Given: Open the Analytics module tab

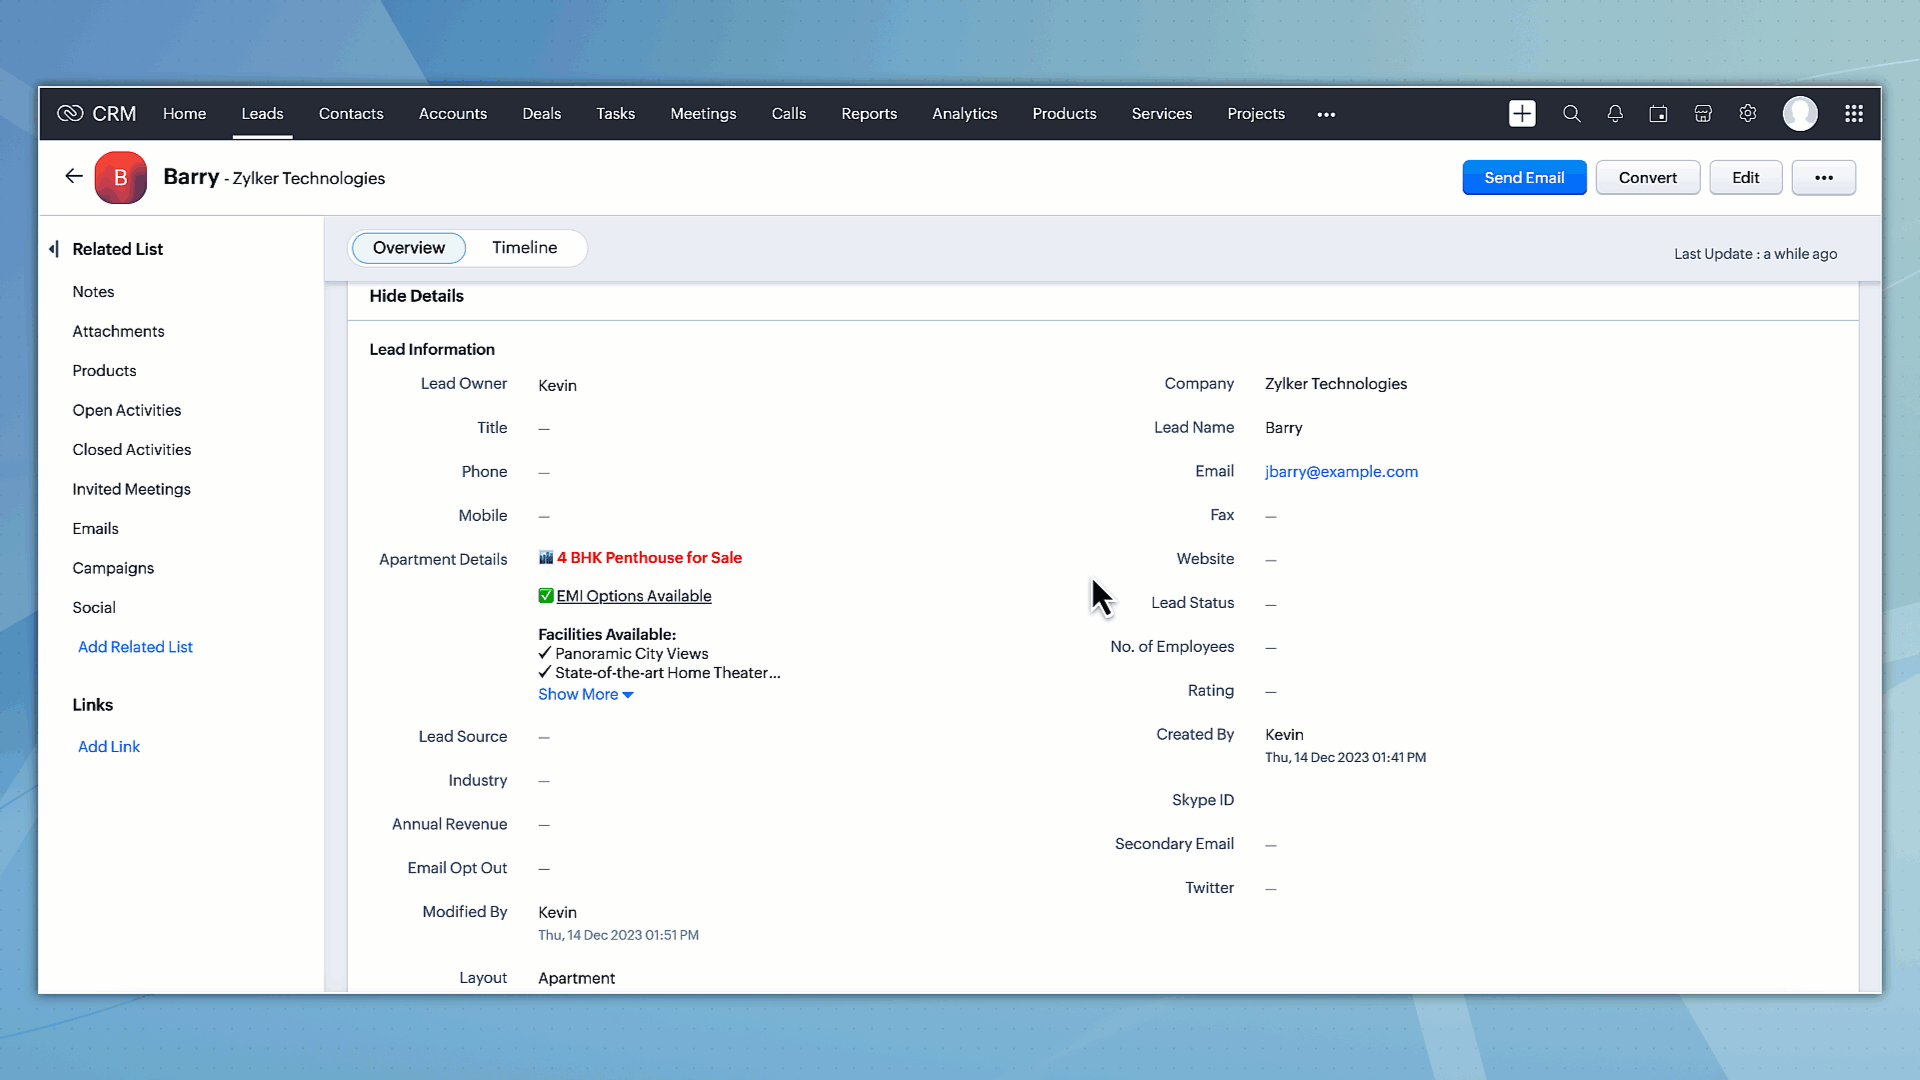Looking at the screenshot, I should pos(964,114).
